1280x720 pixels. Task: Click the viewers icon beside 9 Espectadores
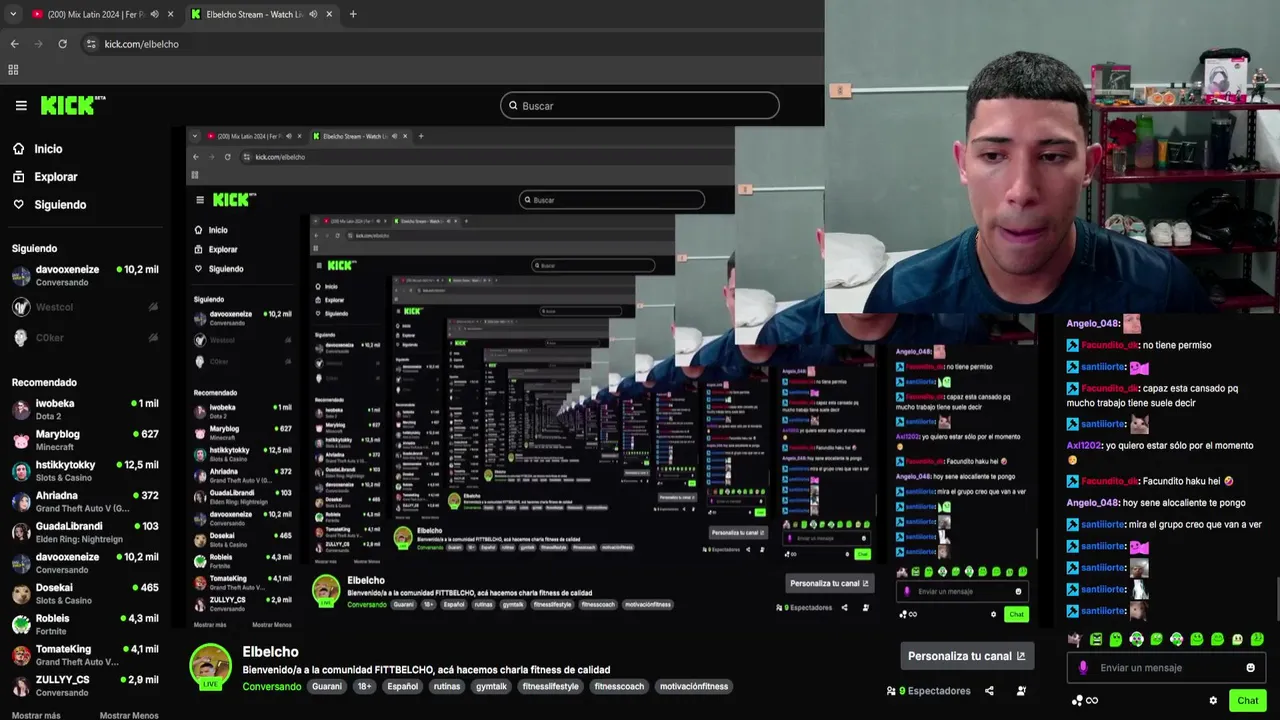click(x=891, y=691)
